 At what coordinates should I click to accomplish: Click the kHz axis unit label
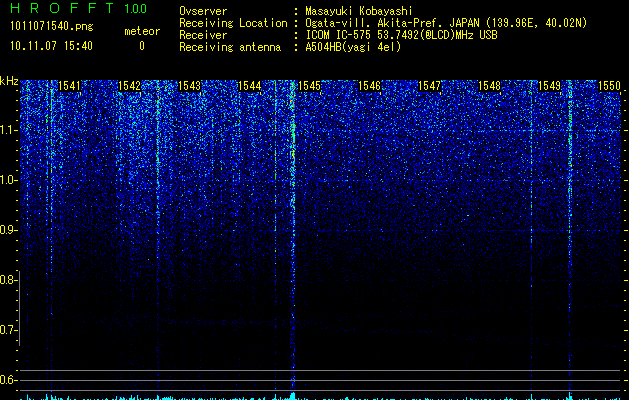point(9,81)
